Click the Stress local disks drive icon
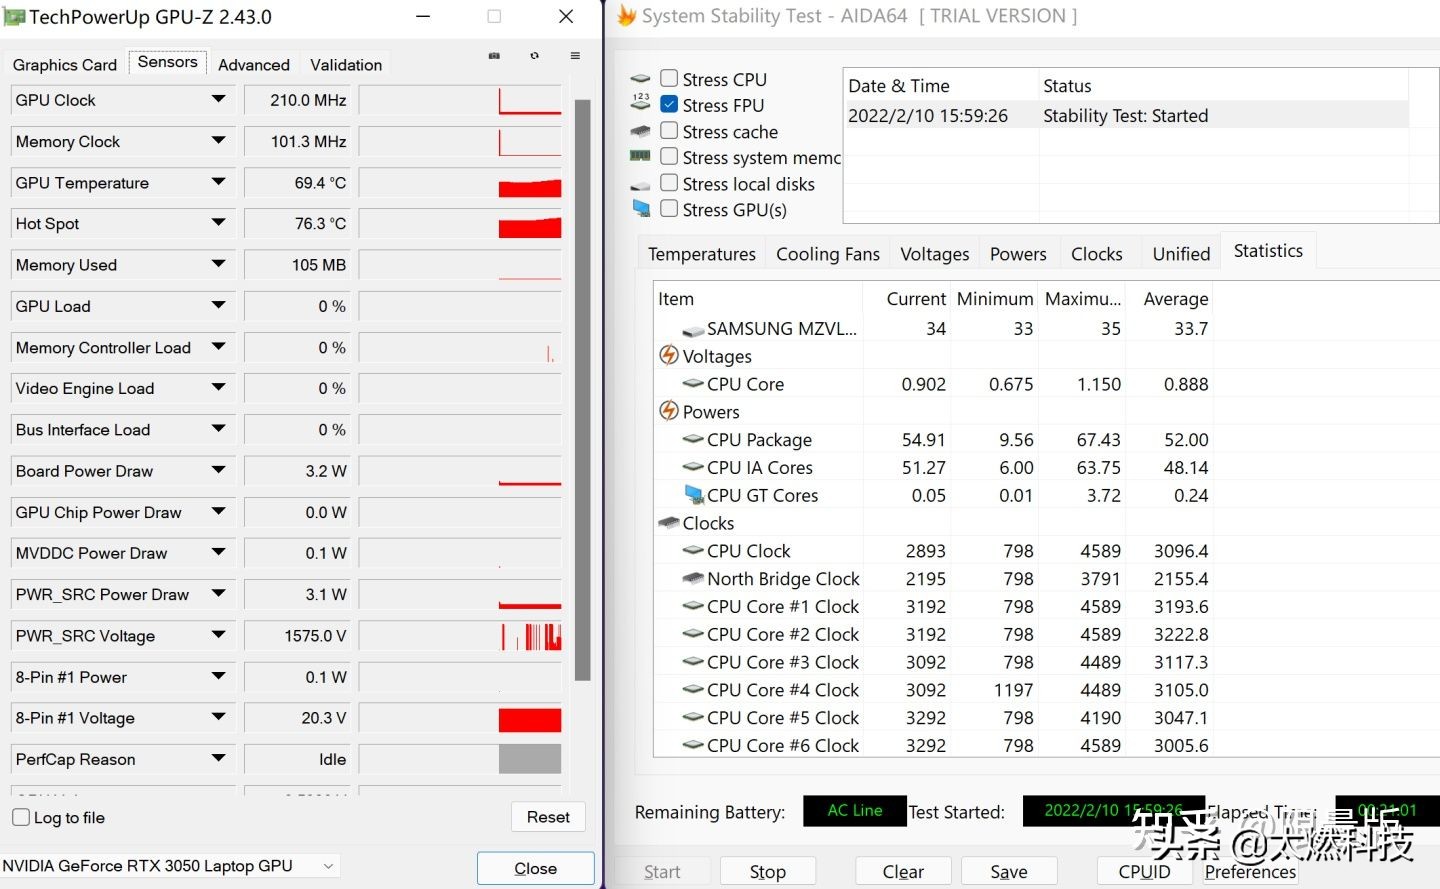 pyautogui.click(x=641, y=186)
